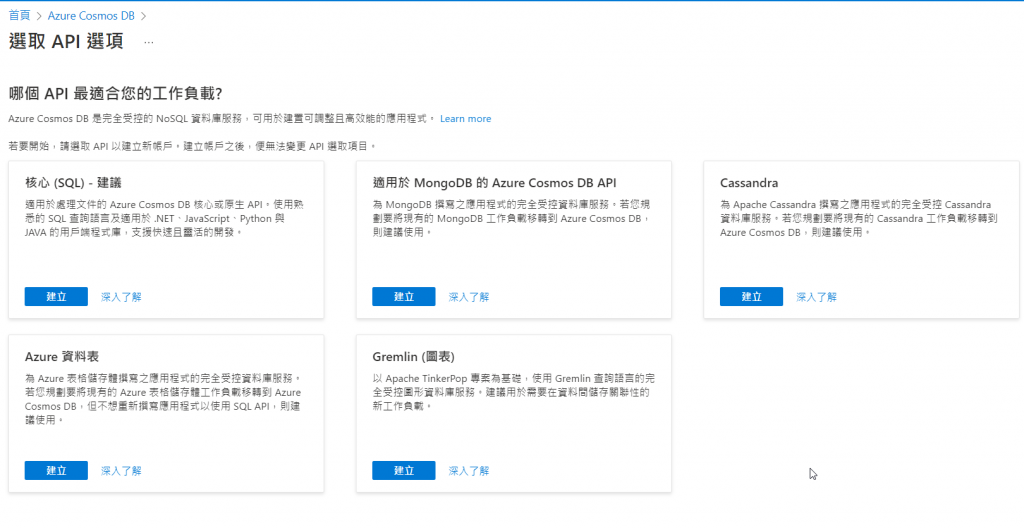Go to Azure Cosmos DB breadcrumb

point(91,15)
